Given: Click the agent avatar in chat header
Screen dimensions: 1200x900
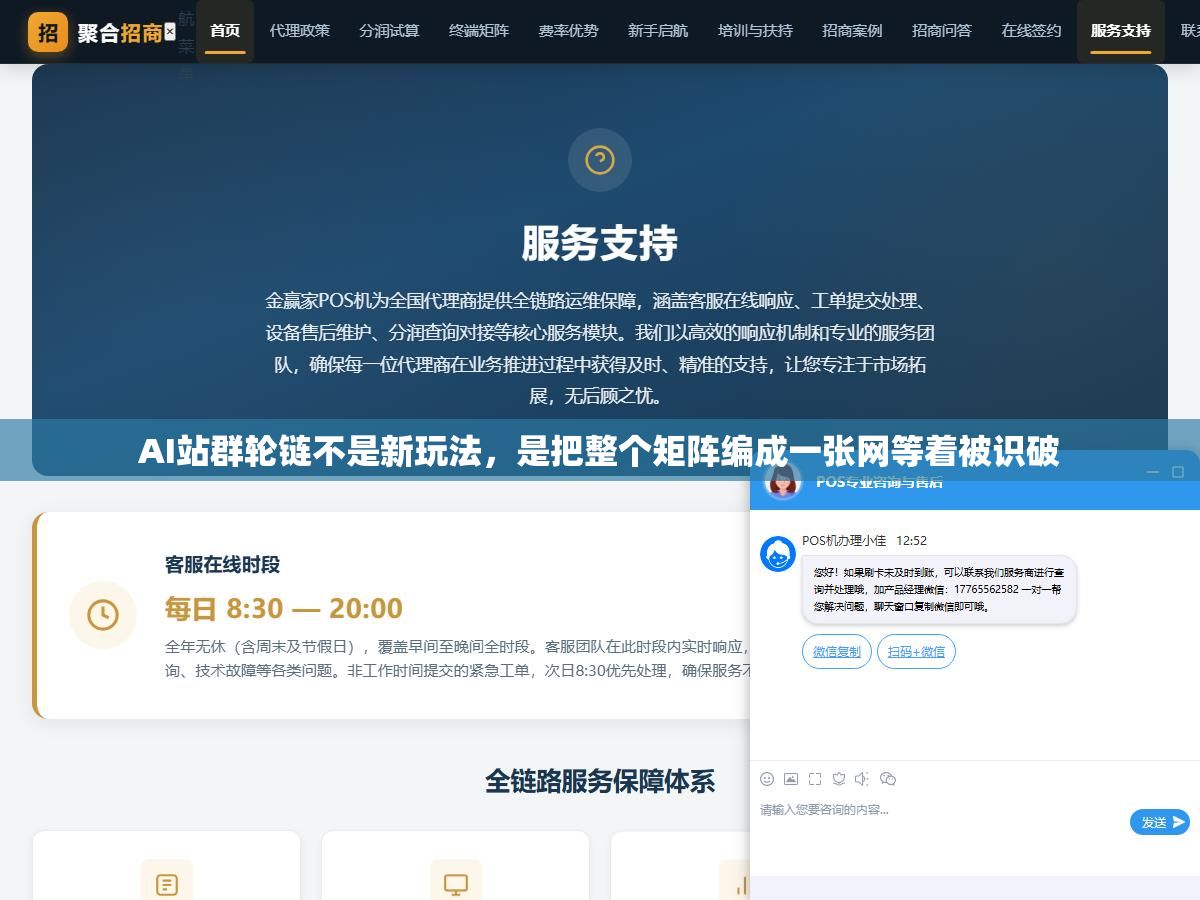Looking at the screenshot, I should (783, 480).
